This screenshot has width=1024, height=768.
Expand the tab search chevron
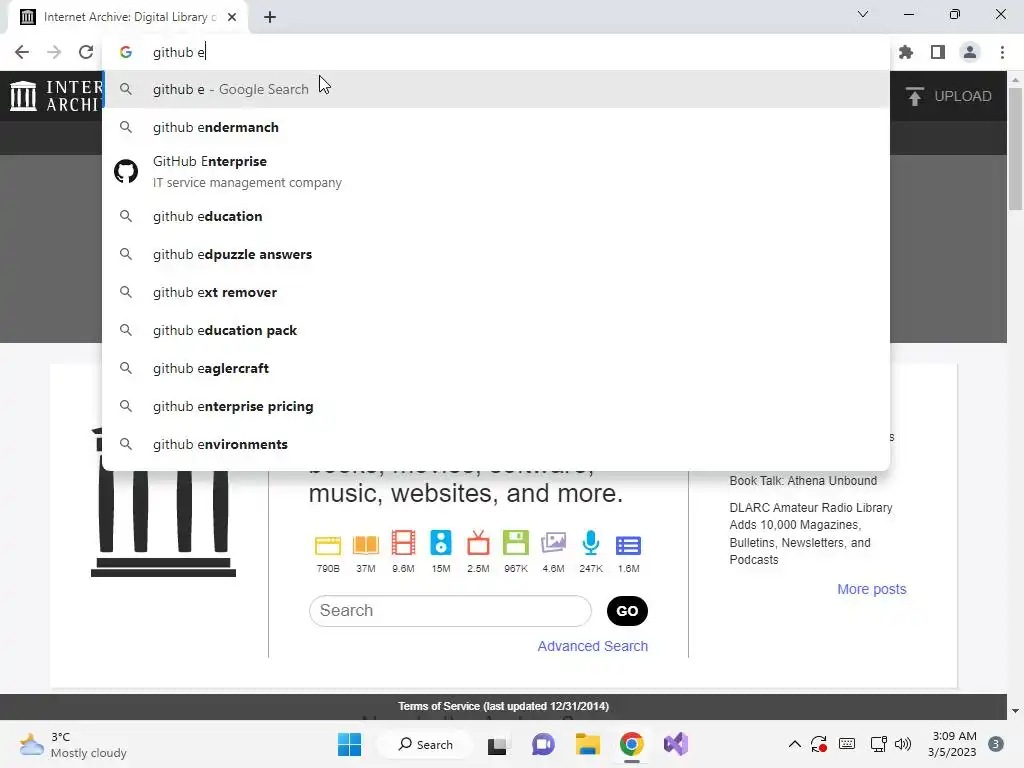[863, 14]
